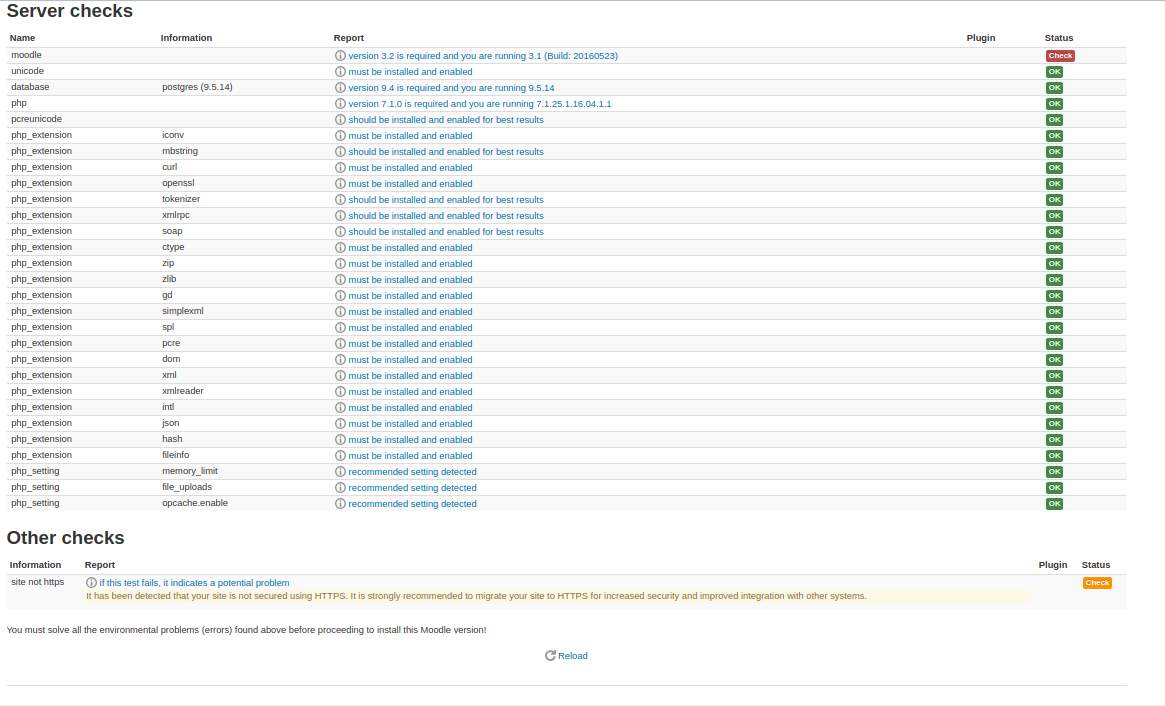The width and height of the screenshot is (1165, 706).
Task: Click the info icon in the database row
Action: point(340,88)
